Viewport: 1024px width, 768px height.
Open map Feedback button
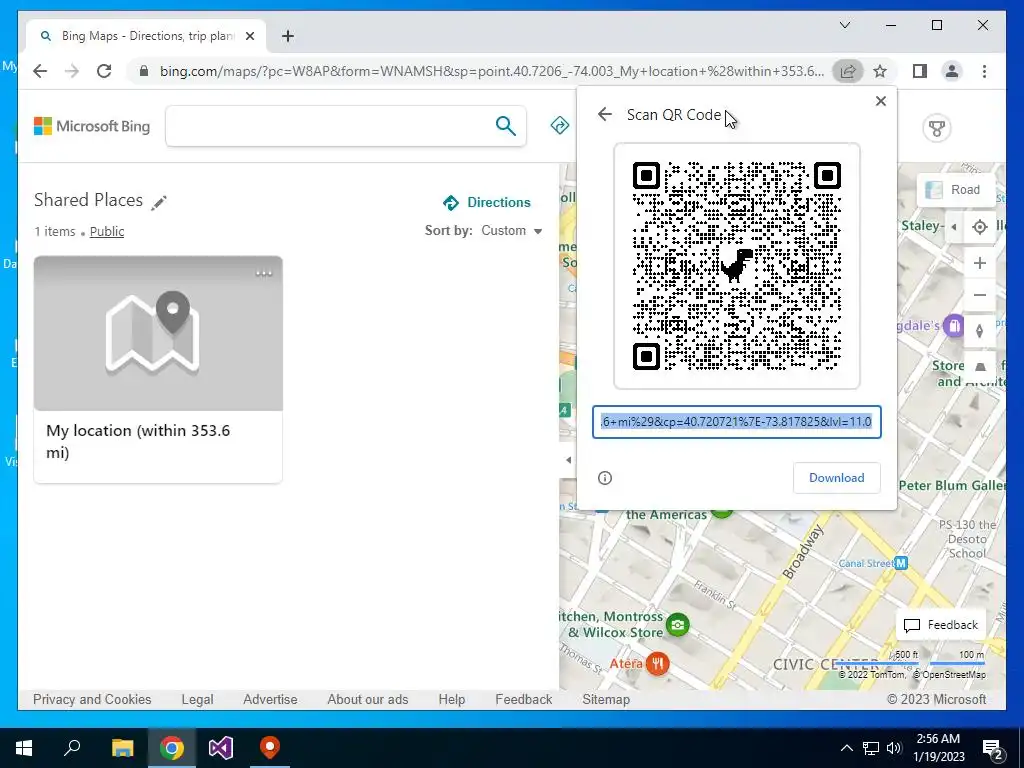941,625
